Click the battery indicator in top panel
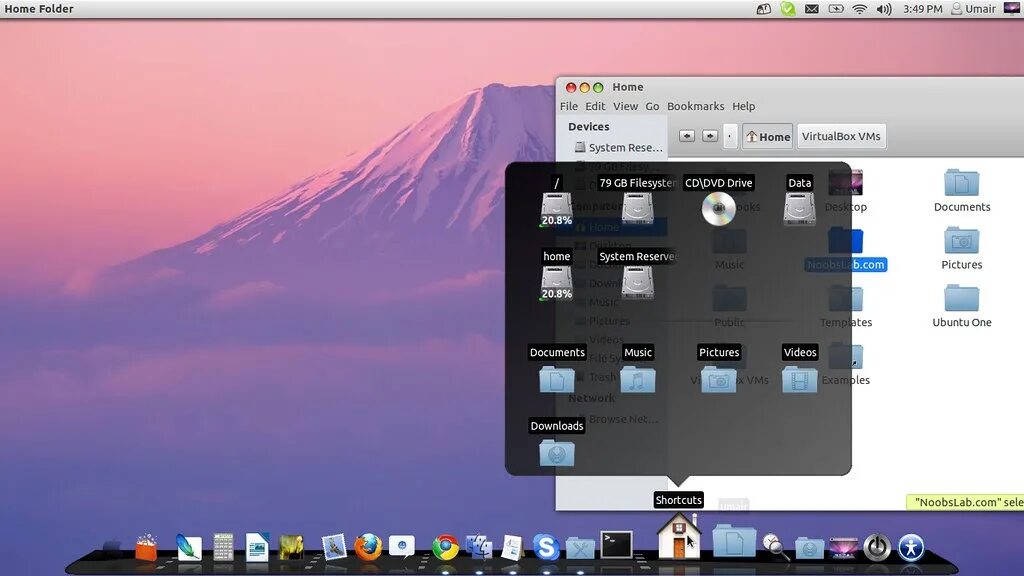1024x576 pixels. (836, 9)
